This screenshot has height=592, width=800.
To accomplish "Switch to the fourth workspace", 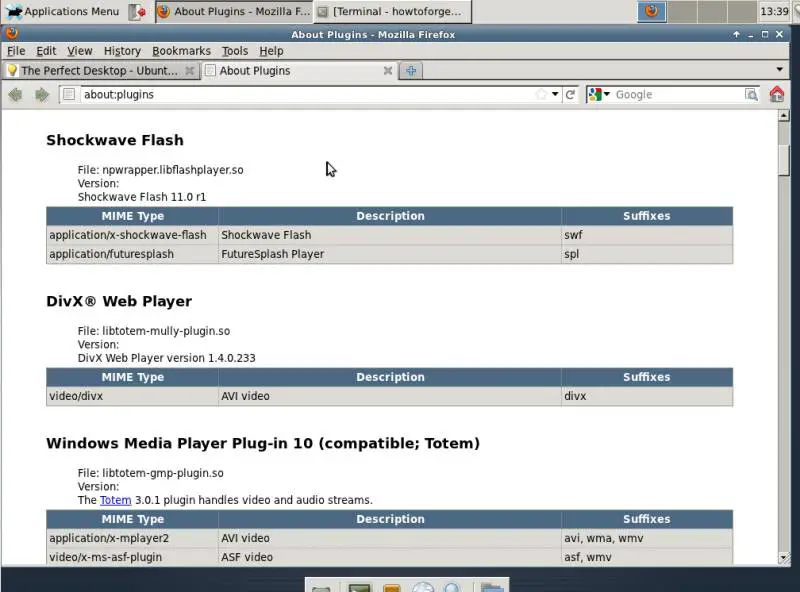I will [741, 11].
